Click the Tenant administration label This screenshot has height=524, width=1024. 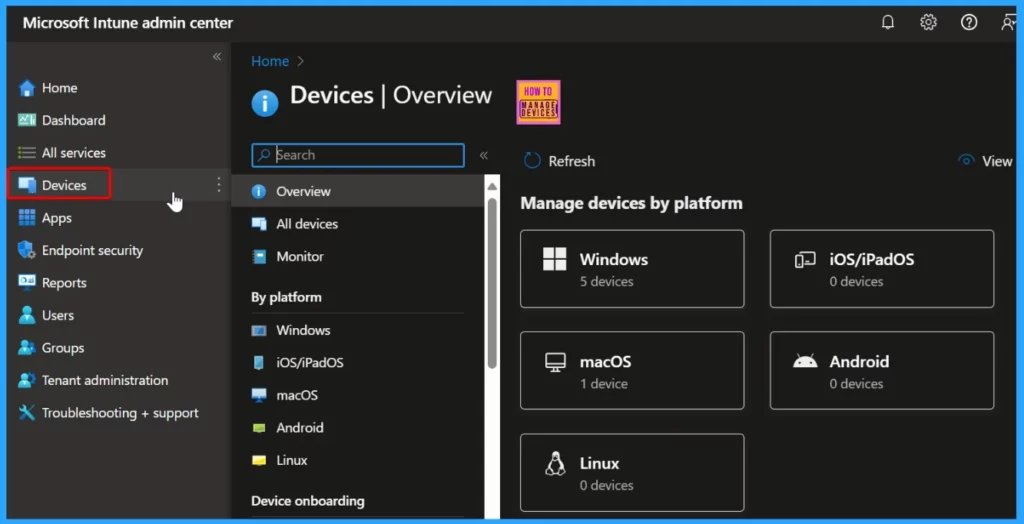coord(105,380)
